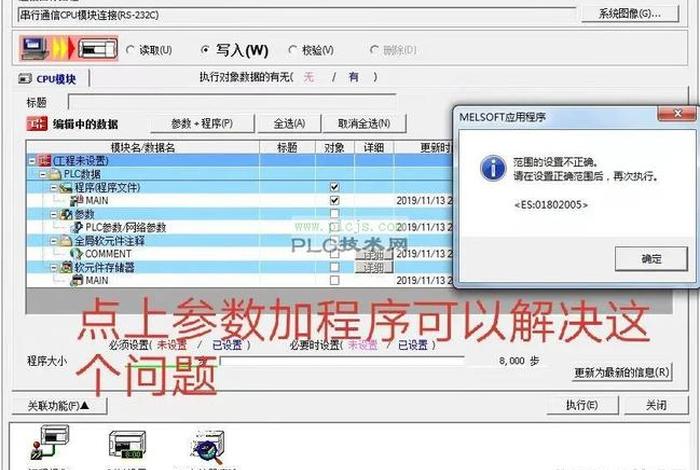This screenshot has height=470, width=700.
Task: Switch to the CPU模块 tab
Action: (x=50, y=79)
